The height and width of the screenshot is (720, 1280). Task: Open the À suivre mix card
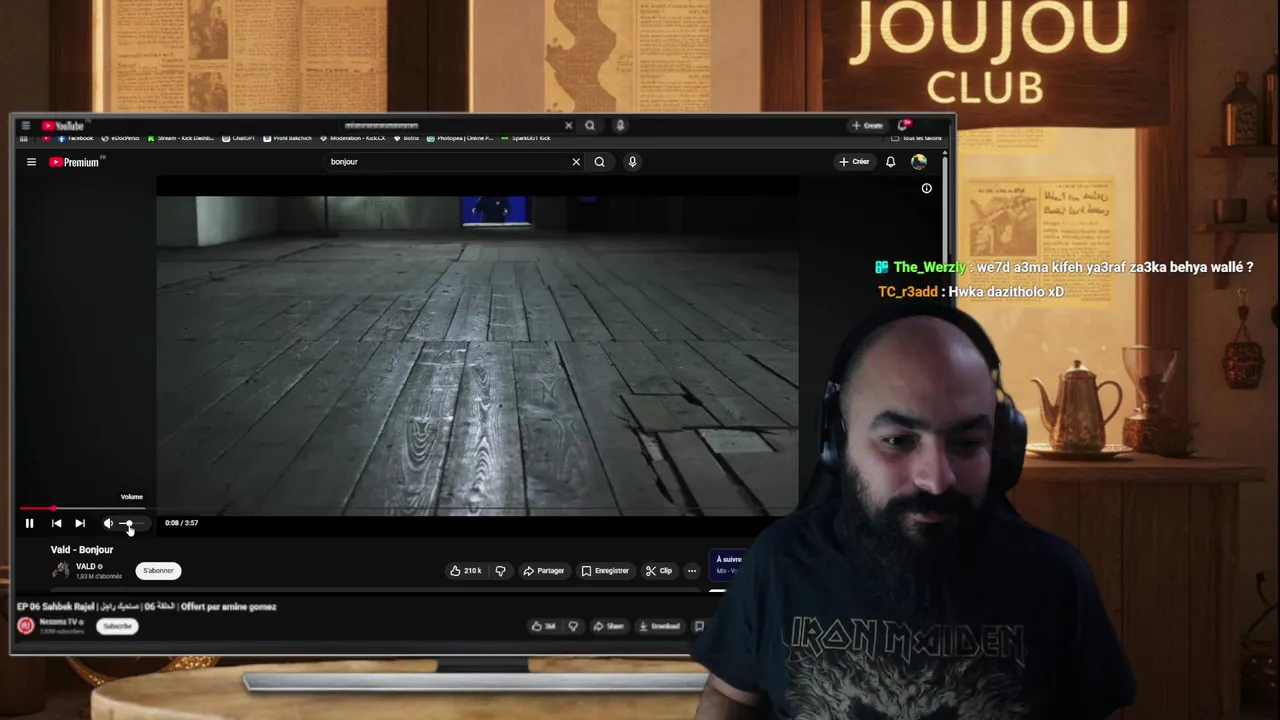(727, 565)
